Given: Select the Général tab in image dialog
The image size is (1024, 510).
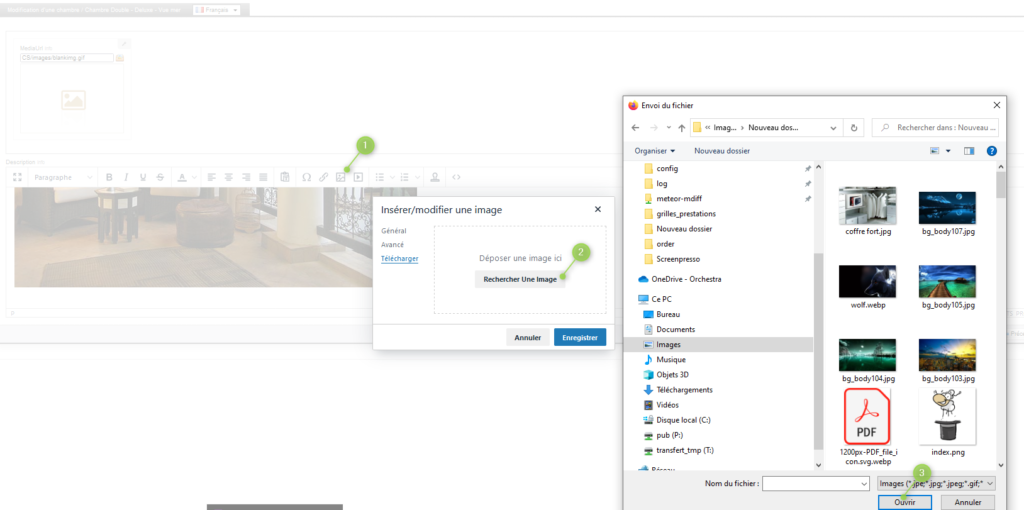Looking at the screenshot, I should tap(393, 230).
